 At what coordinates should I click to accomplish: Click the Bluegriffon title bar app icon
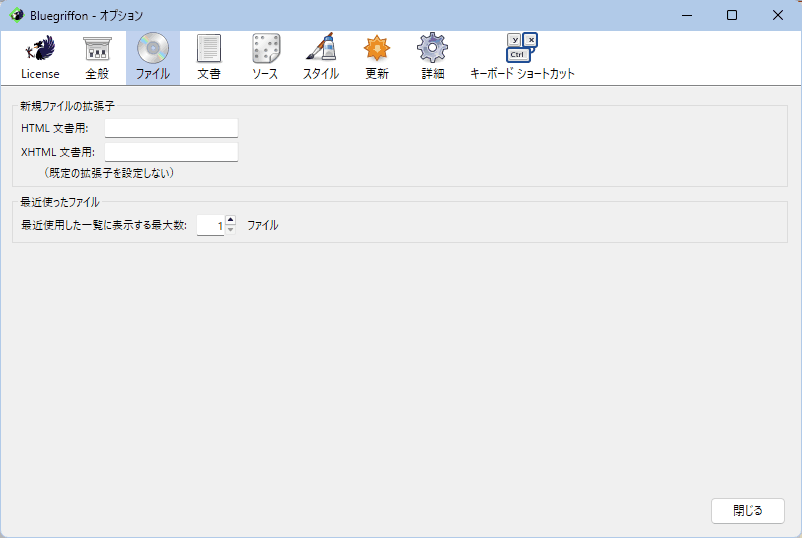point(16,15)
